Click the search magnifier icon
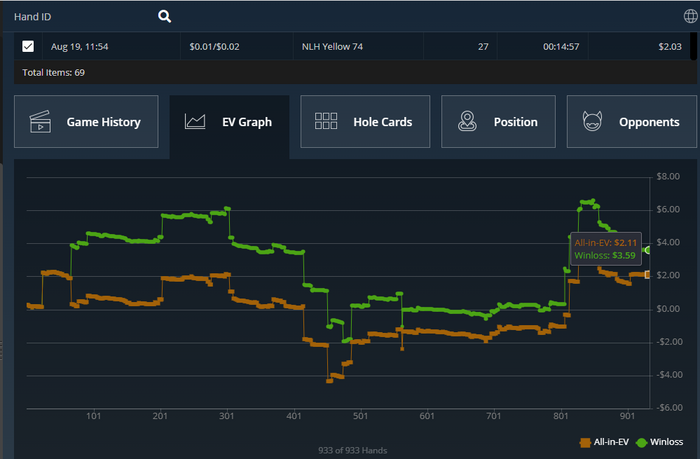The width and height of the screenshot is (700, 459). [x=164, y=17]
